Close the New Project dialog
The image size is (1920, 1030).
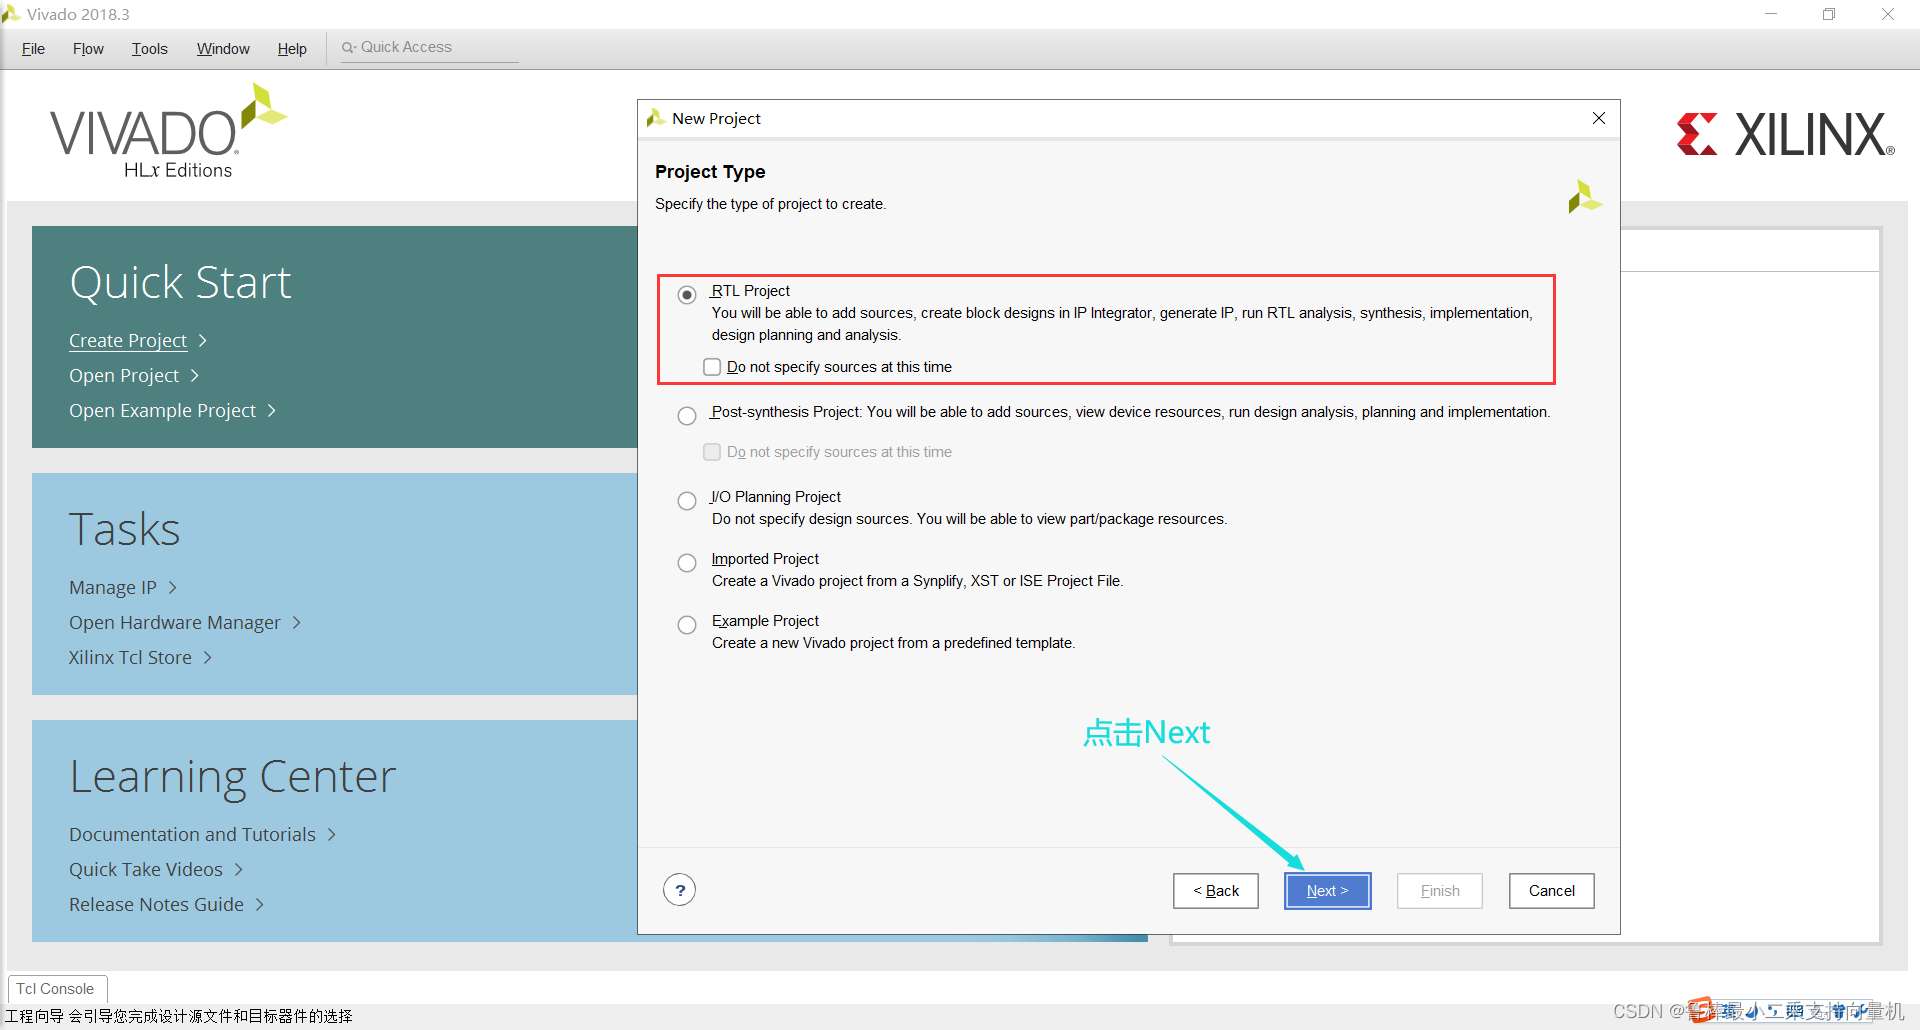(1599, 118)
